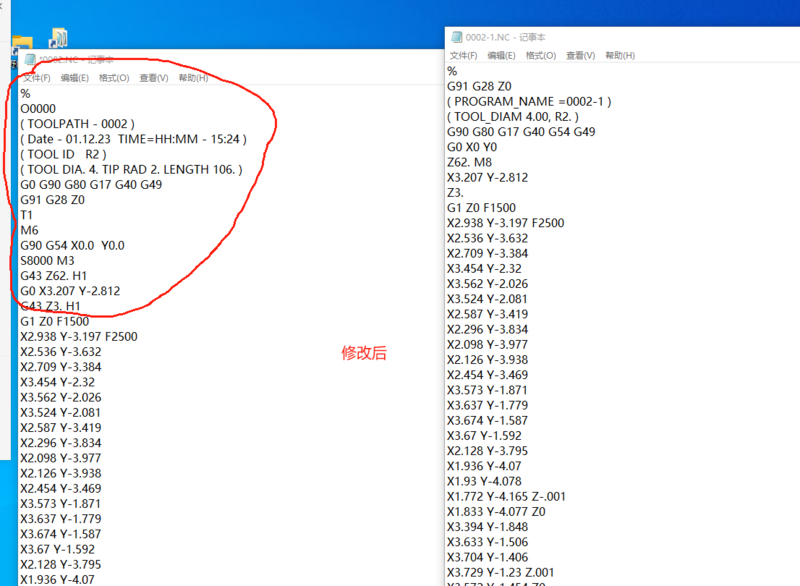Viewport: 800px width, 586px height.
Task: Click the "( TOOL_DIAM 4.00, R2. )" line
Action: pyautogui.click(x=513, y=117)
